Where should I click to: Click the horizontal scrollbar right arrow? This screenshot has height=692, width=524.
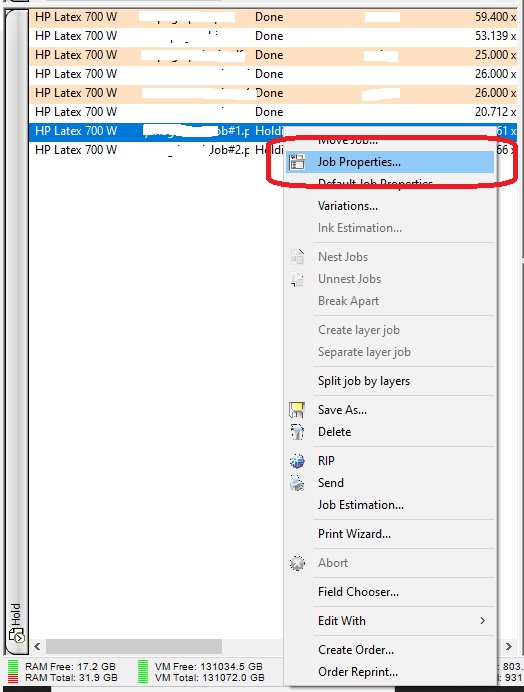[509, 647]
